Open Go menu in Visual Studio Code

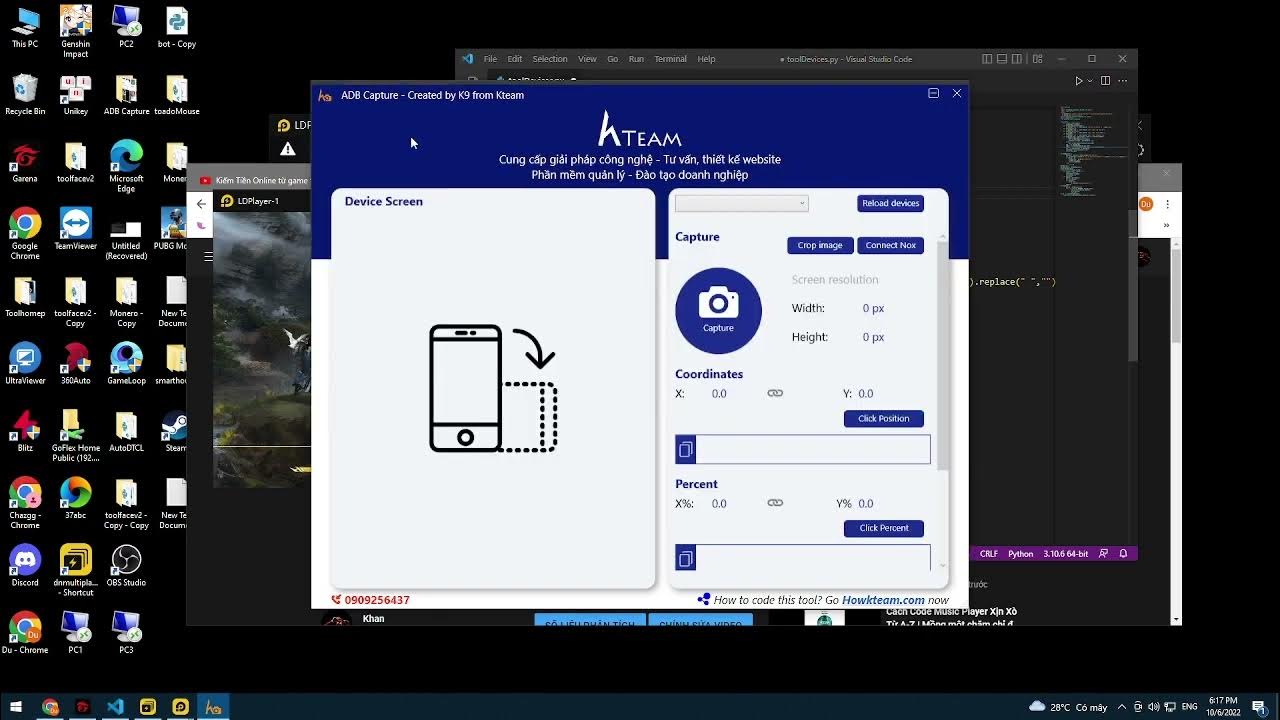point(612,59)
